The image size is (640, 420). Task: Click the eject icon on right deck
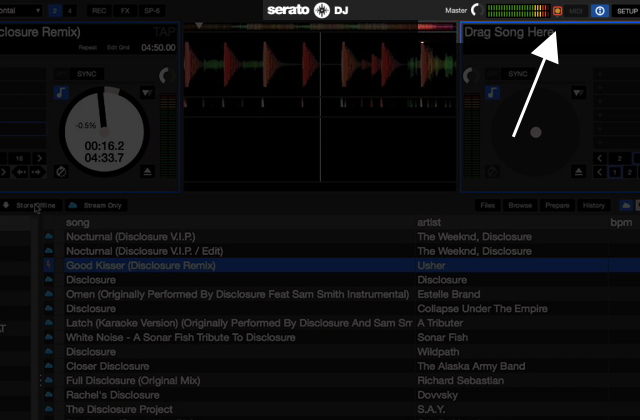point(578,172)
